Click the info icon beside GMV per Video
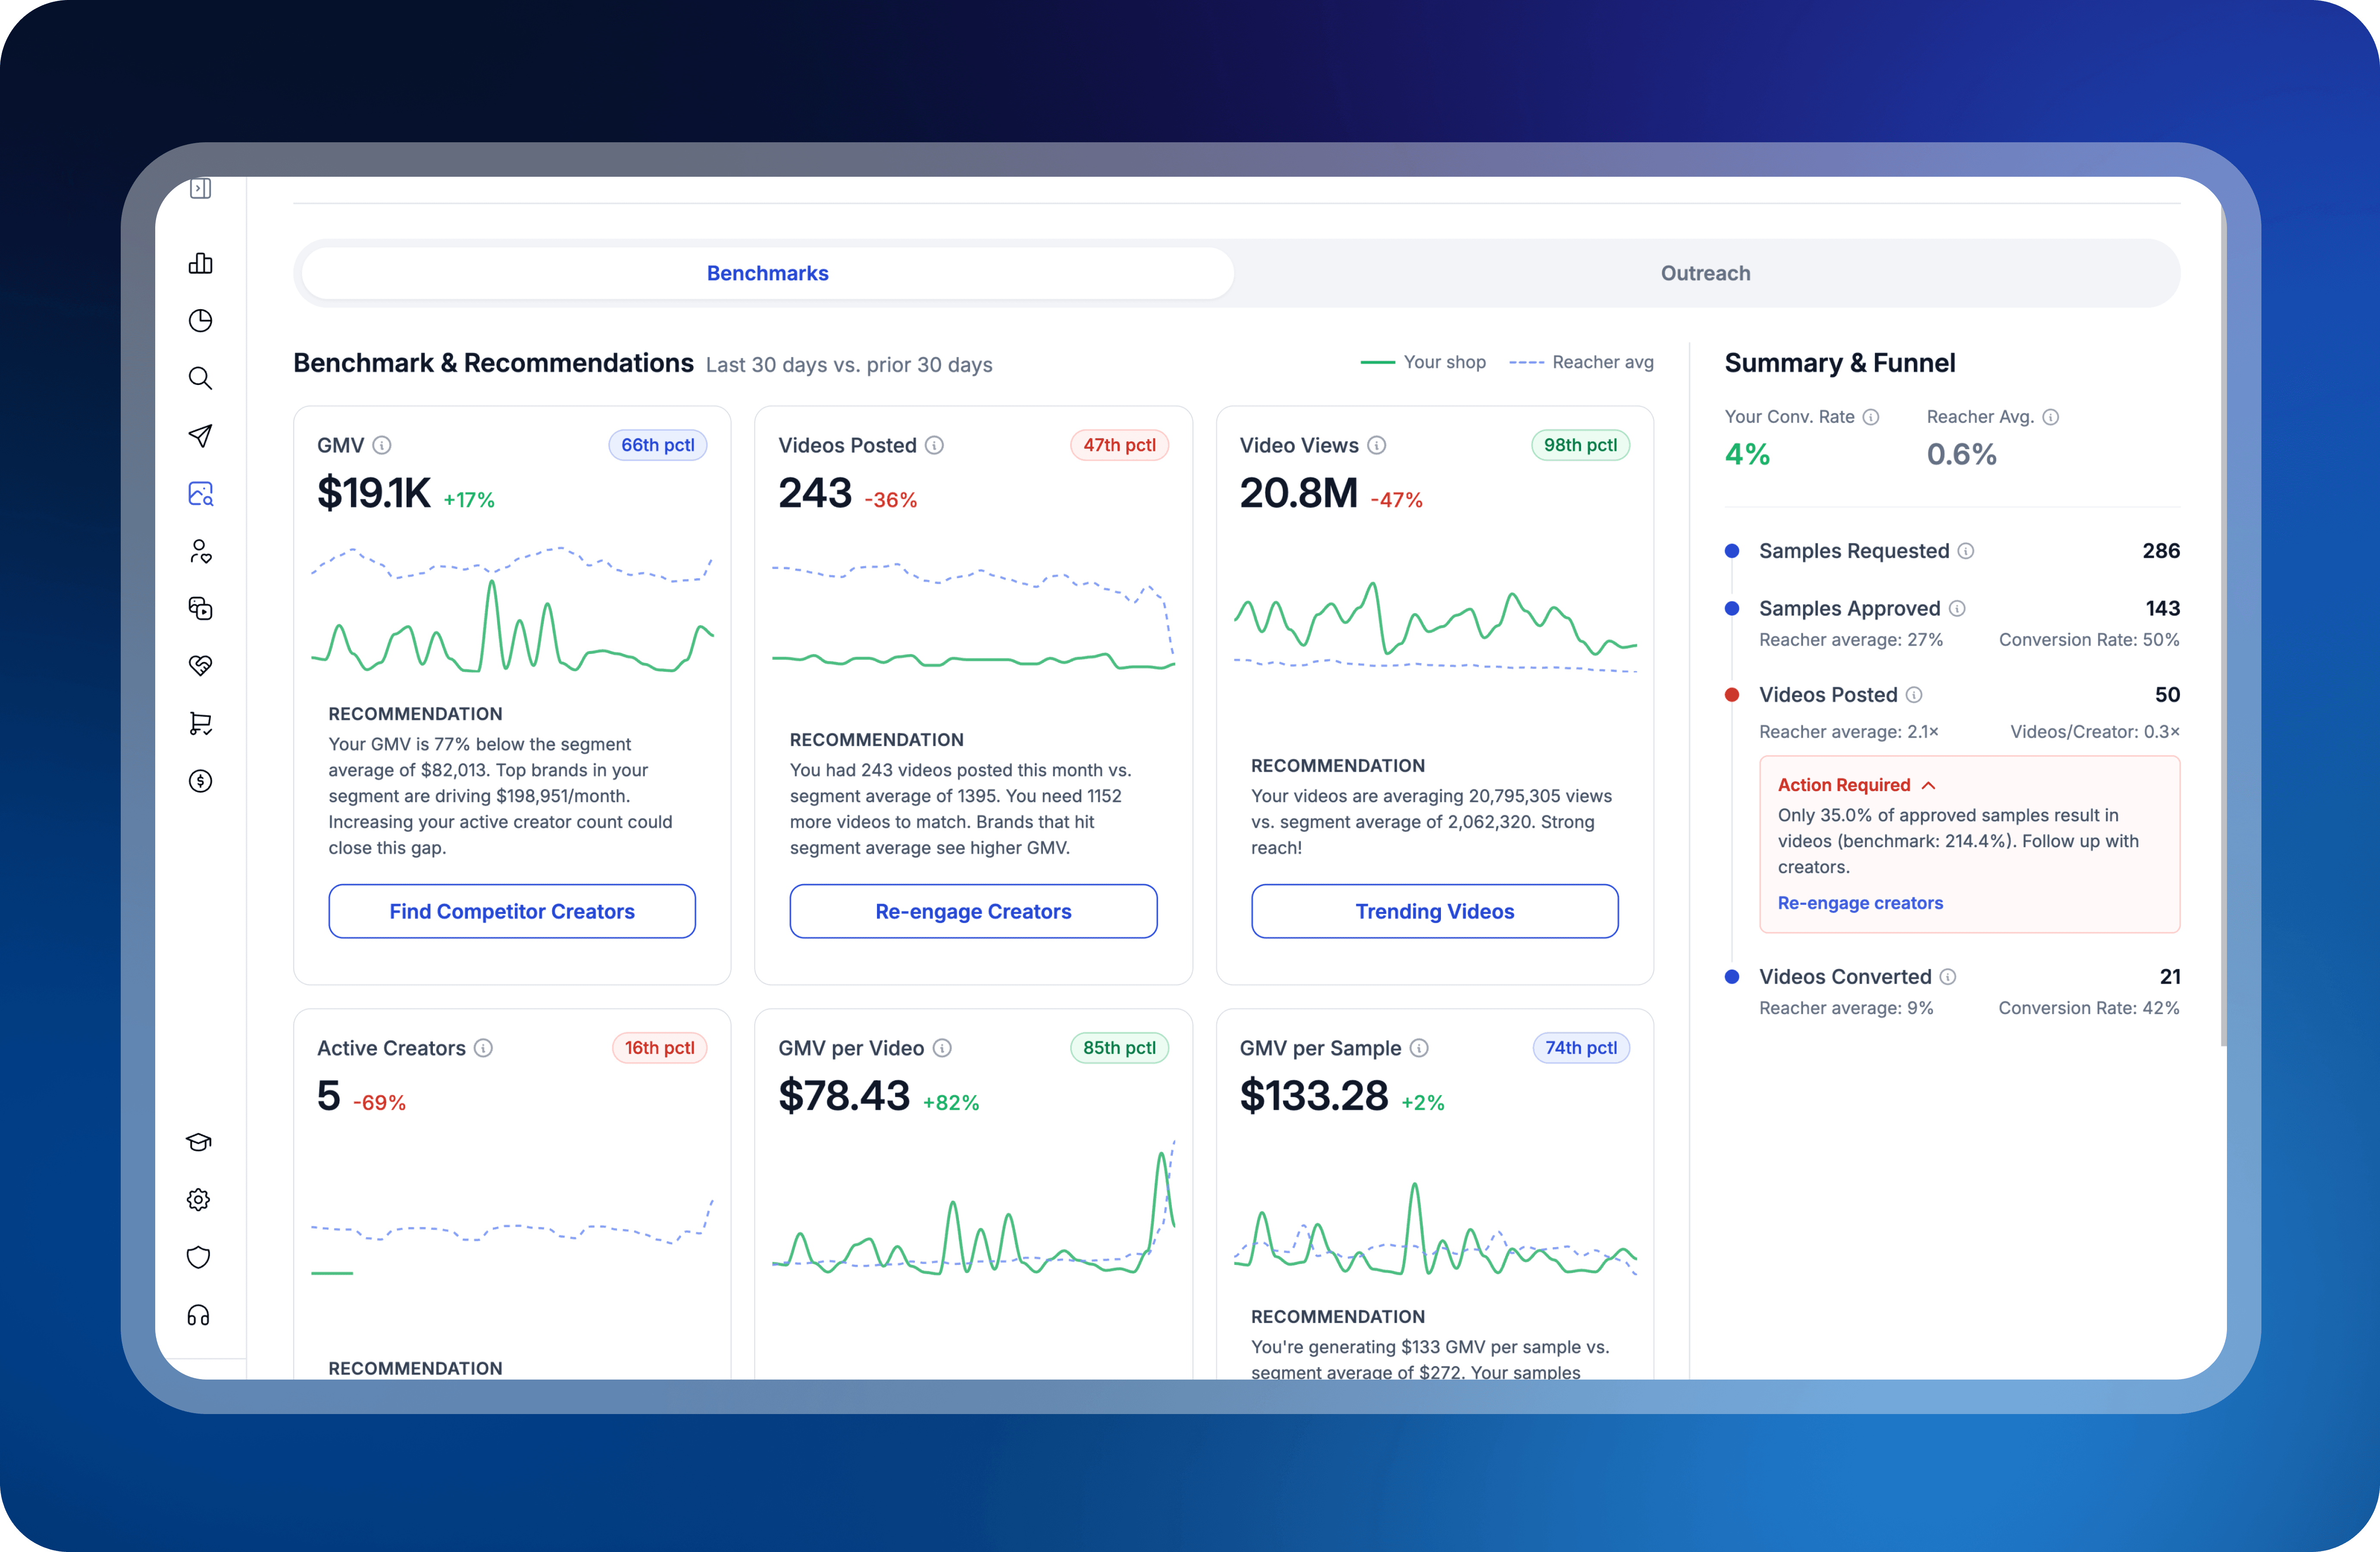Screen dimensions: 2380x1552 click(x=942, y=1048)
